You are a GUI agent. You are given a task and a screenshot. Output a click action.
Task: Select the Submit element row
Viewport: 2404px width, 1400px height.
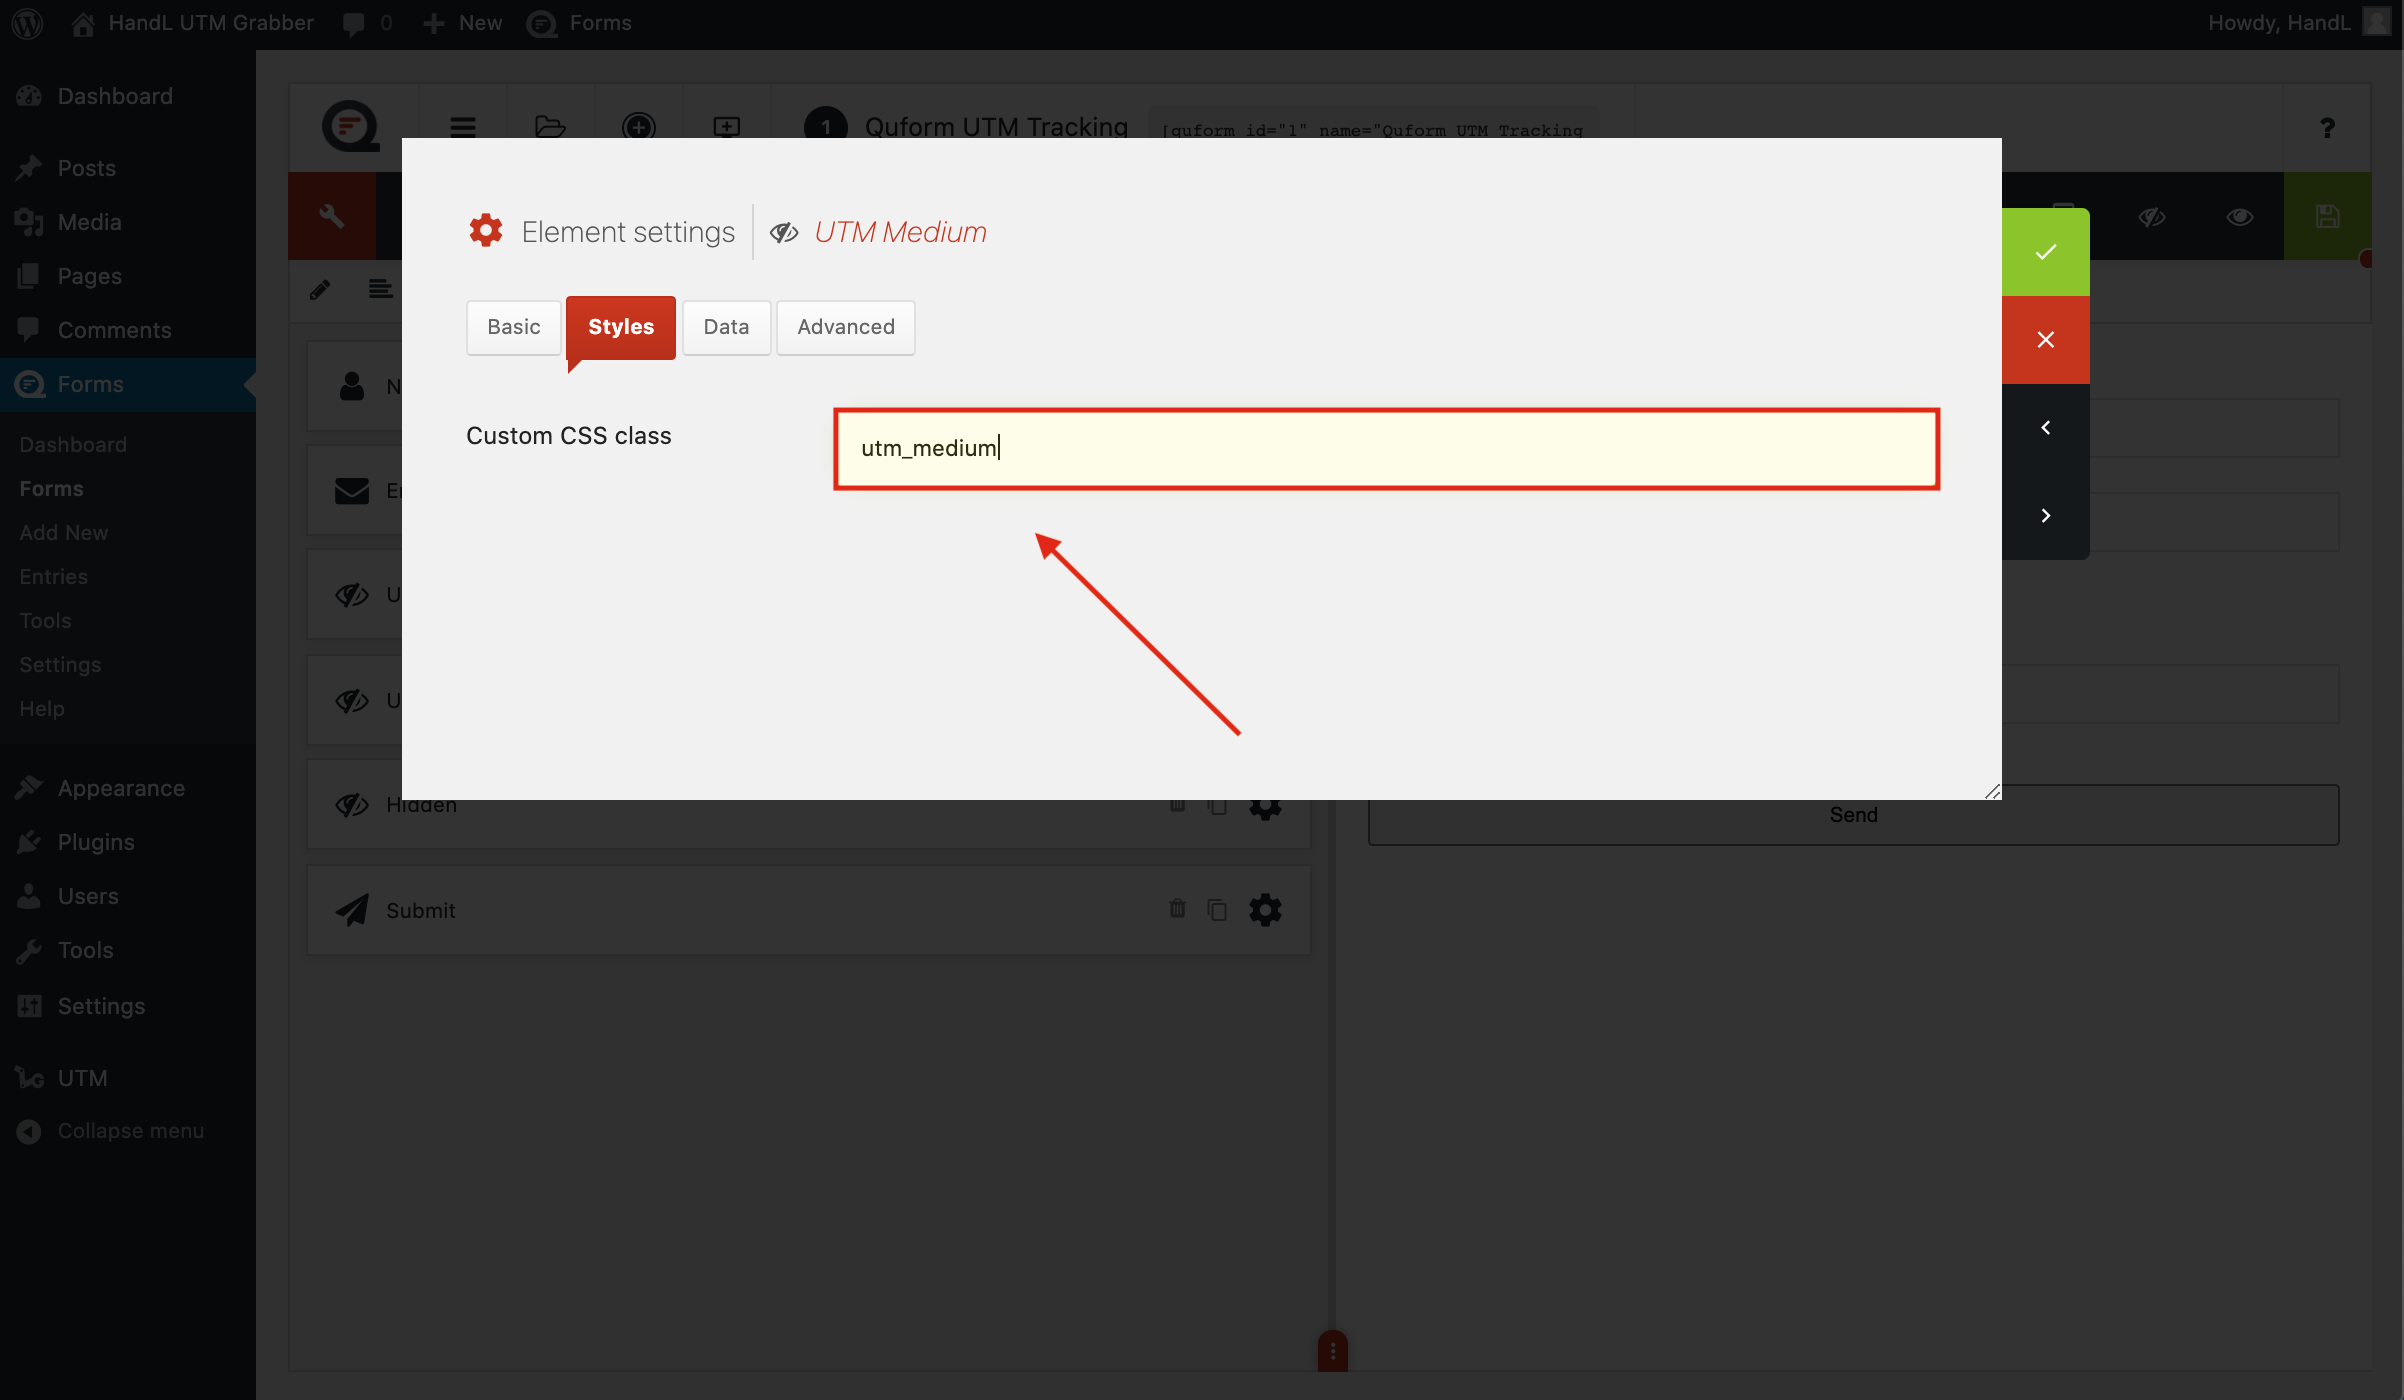(809, 910)
